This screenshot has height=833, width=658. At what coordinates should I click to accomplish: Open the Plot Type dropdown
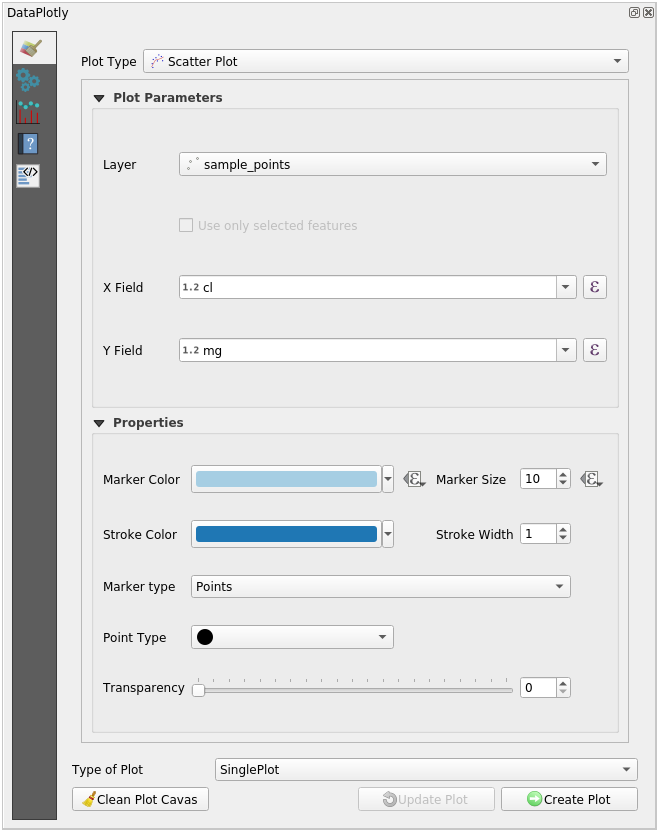click(x=617, y=61)
